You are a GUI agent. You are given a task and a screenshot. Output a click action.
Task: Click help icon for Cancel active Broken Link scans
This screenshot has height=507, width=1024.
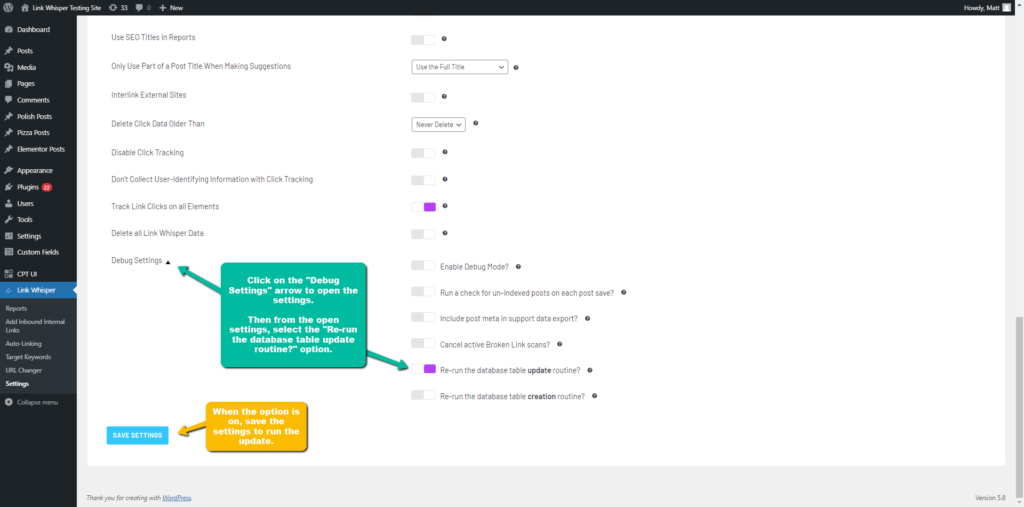coord(560,344)
